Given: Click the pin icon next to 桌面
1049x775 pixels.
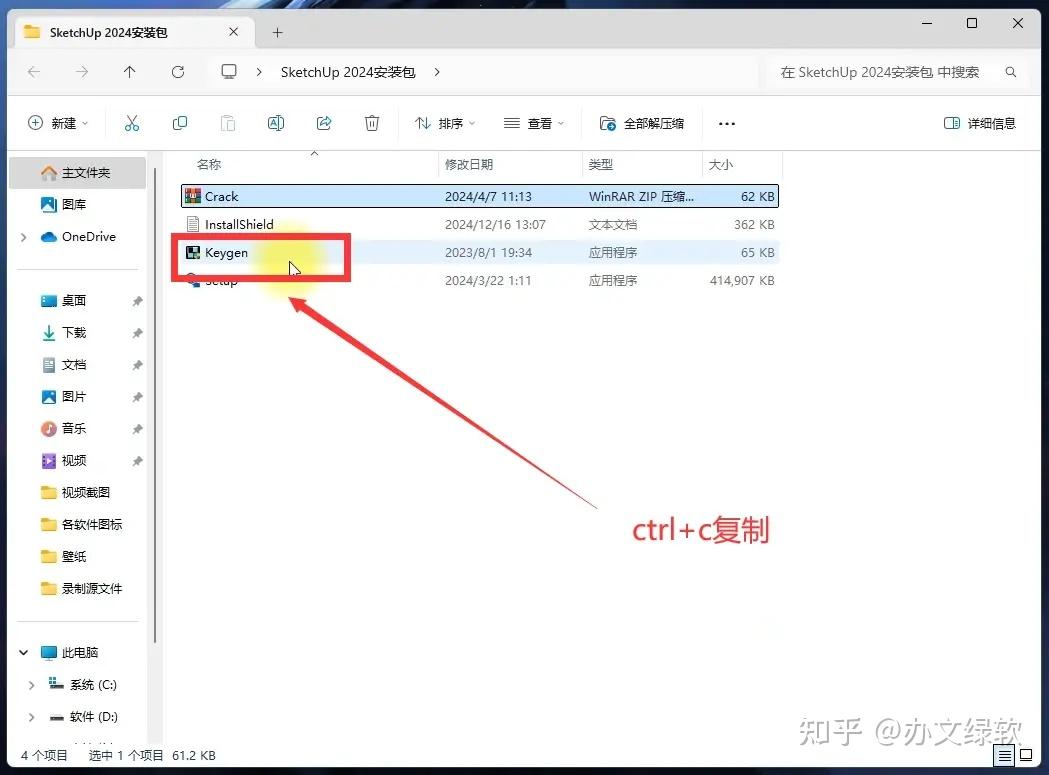Looking at the screenshot, I should [137, 301].
